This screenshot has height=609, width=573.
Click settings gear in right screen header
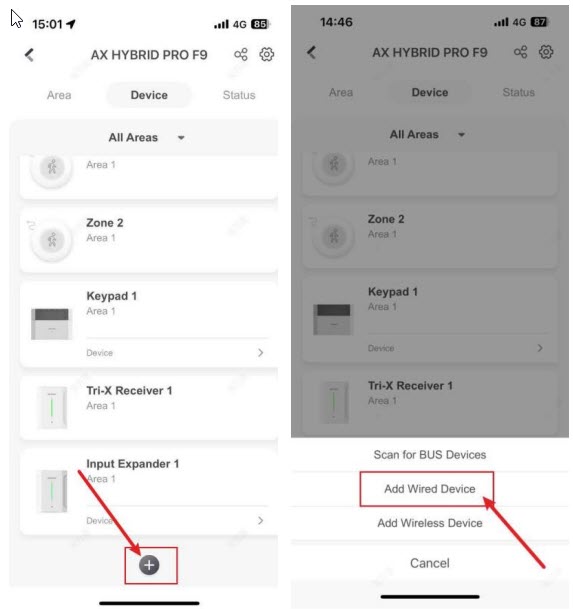[546, 52]
